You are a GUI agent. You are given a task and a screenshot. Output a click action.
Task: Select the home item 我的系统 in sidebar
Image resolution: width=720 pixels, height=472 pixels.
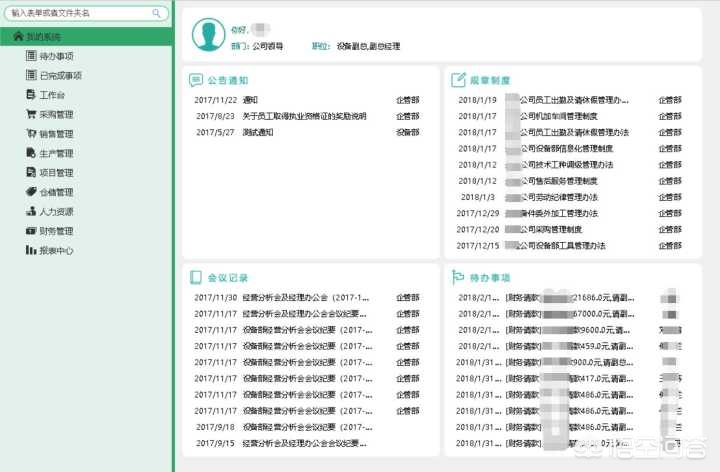(86, 36)
